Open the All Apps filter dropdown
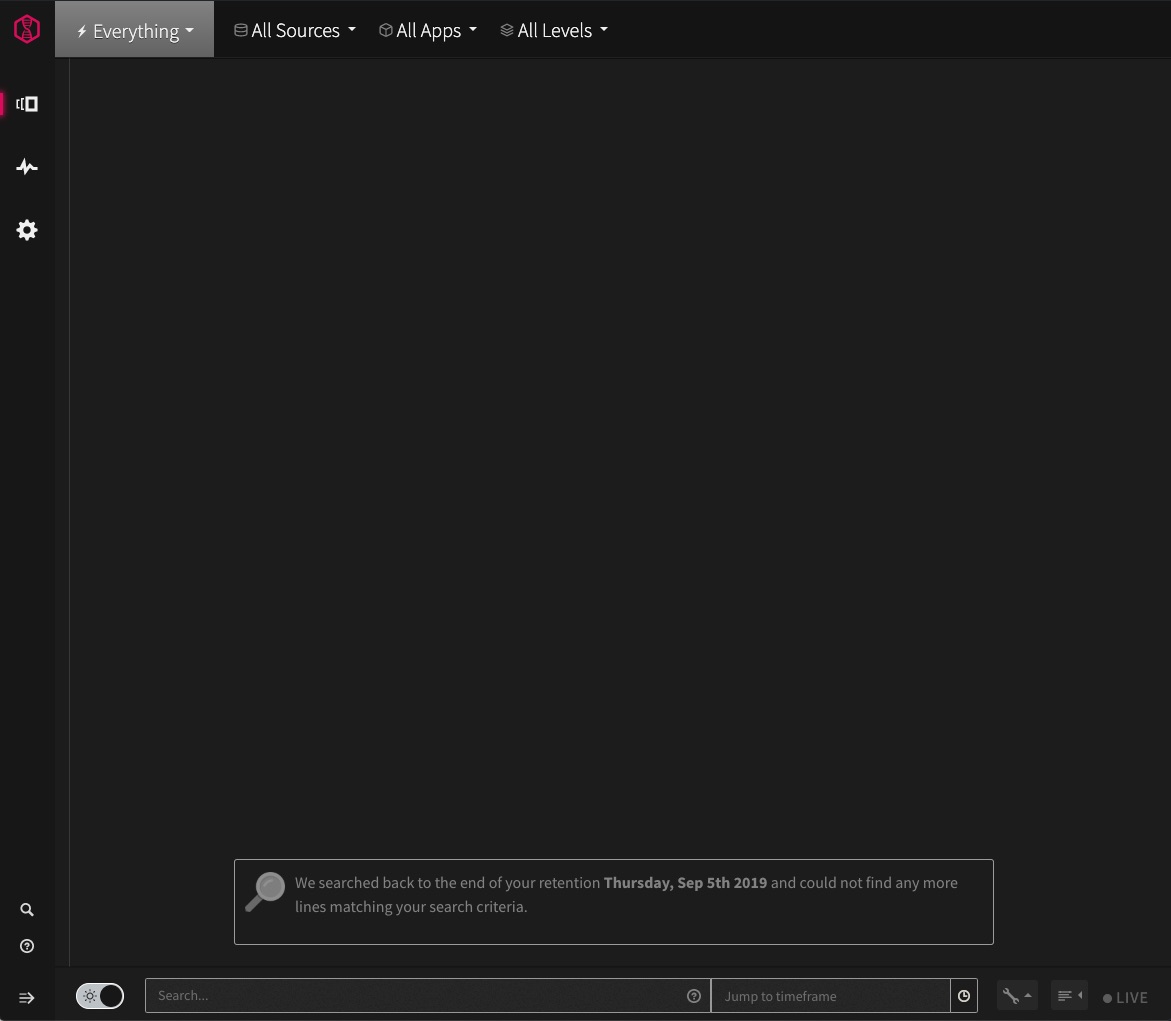1171x1021 pixels. (428, 30)
